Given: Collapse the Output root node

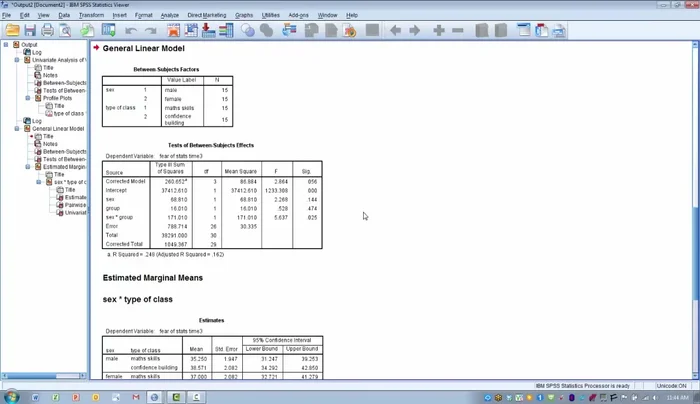Looking at the screenshot, I should point(6,45).
